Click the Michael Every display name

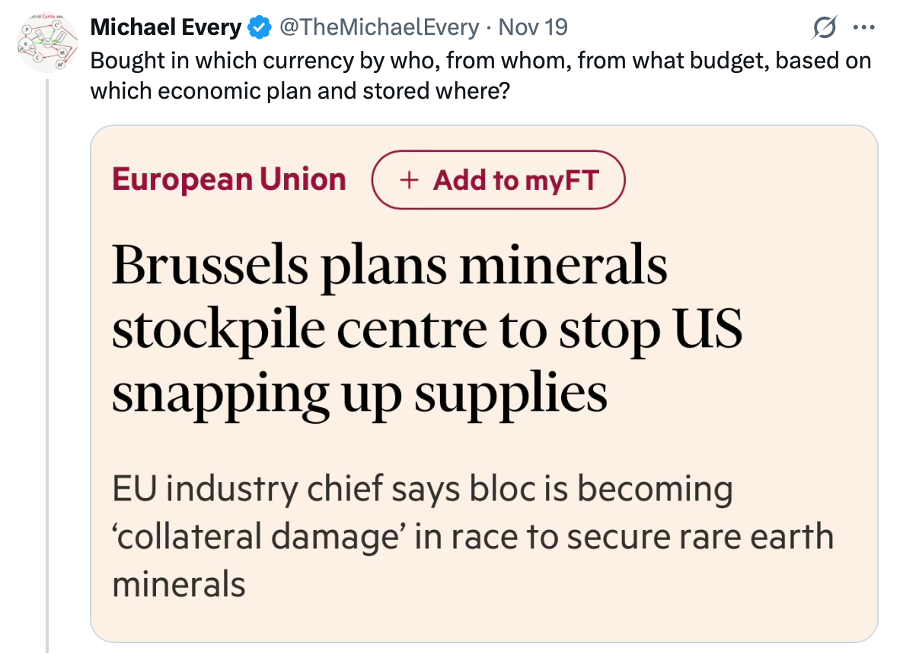tap(165, 27)
